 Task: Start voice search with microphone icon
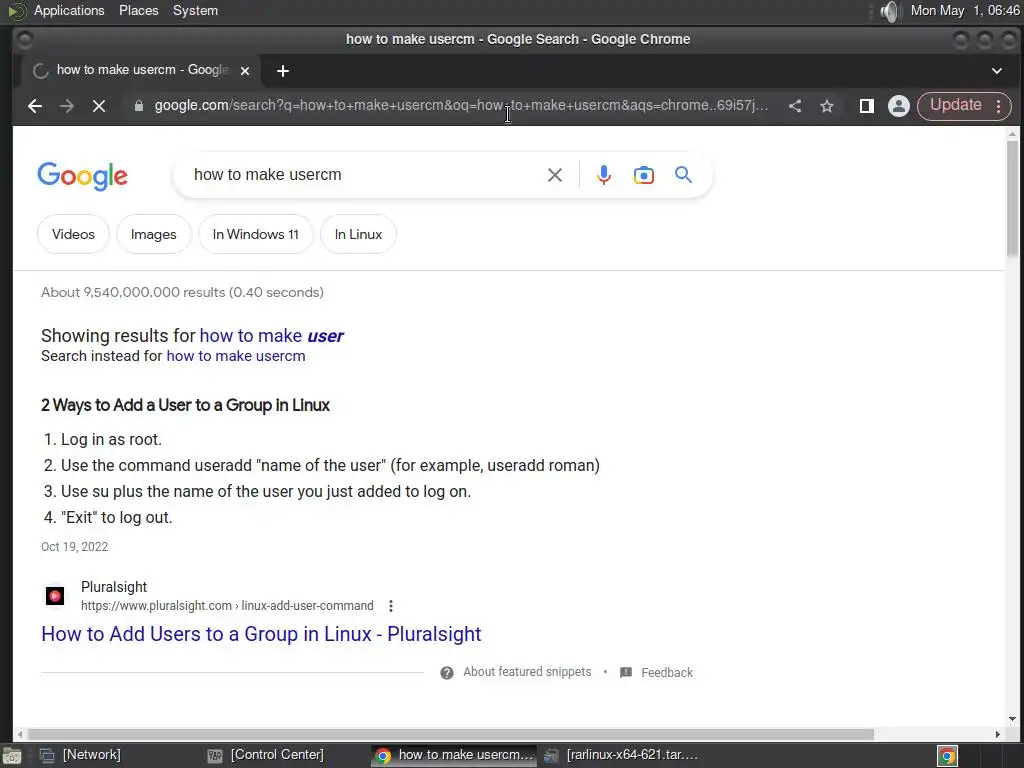pyautogui.click(x=604, y=175)
